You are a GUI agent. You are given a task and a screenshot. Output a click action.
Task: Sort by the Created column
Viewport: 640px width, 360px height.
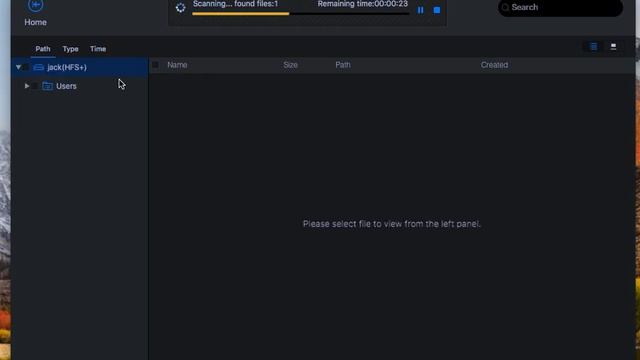coord(494,65)
